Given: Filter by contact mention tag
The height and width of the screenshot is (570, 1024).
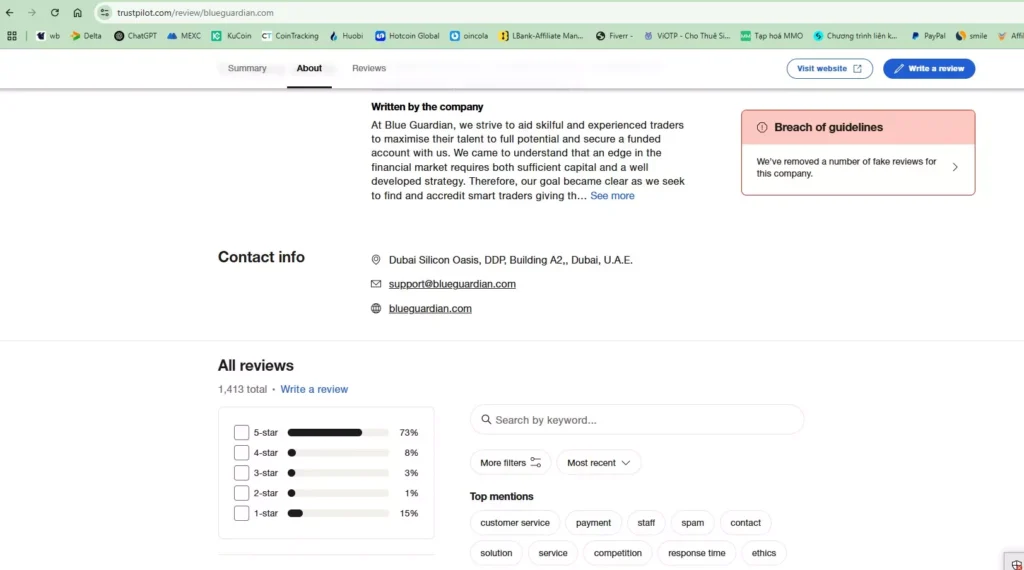Looking at the screenshot, I should tap(745, 522).
